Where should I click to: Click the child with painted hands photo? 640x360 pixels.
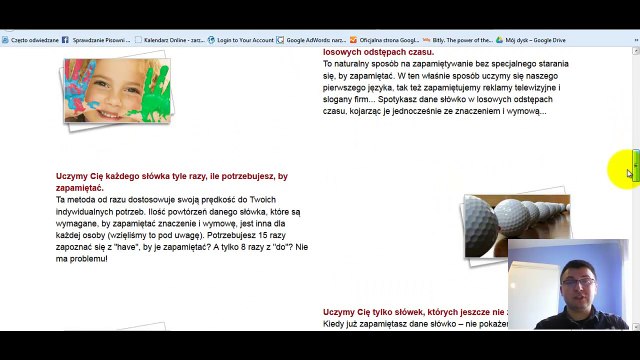click(117, 91)
